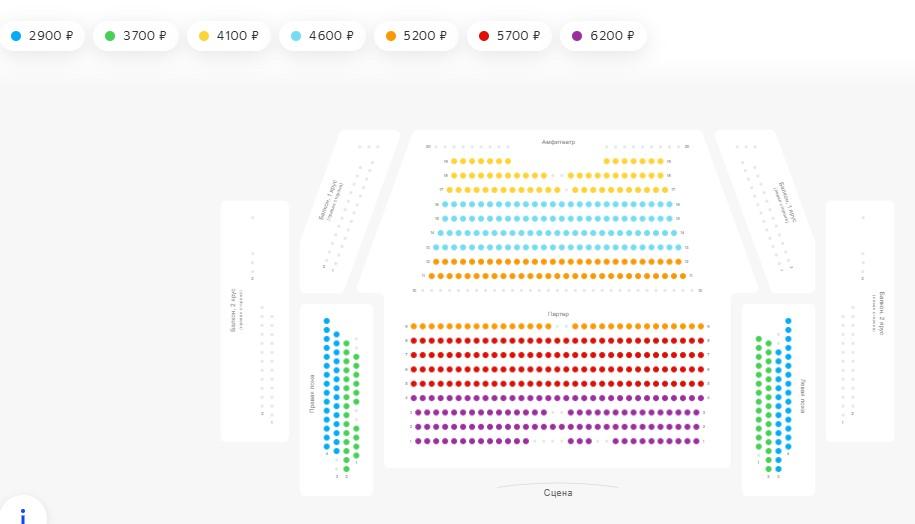Open the info icon at bottom left
Image resolution: width=915 pixels, height=524 pixels.
(x=22, y=514)
